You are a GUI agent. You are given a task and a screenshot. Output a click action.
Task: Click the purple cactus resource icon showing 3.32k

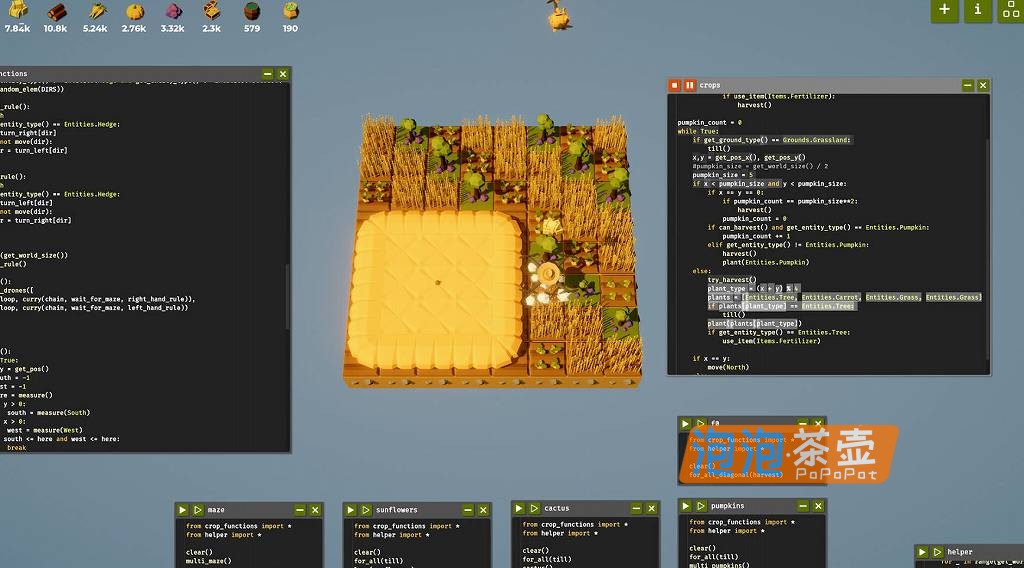click(173, 10)
